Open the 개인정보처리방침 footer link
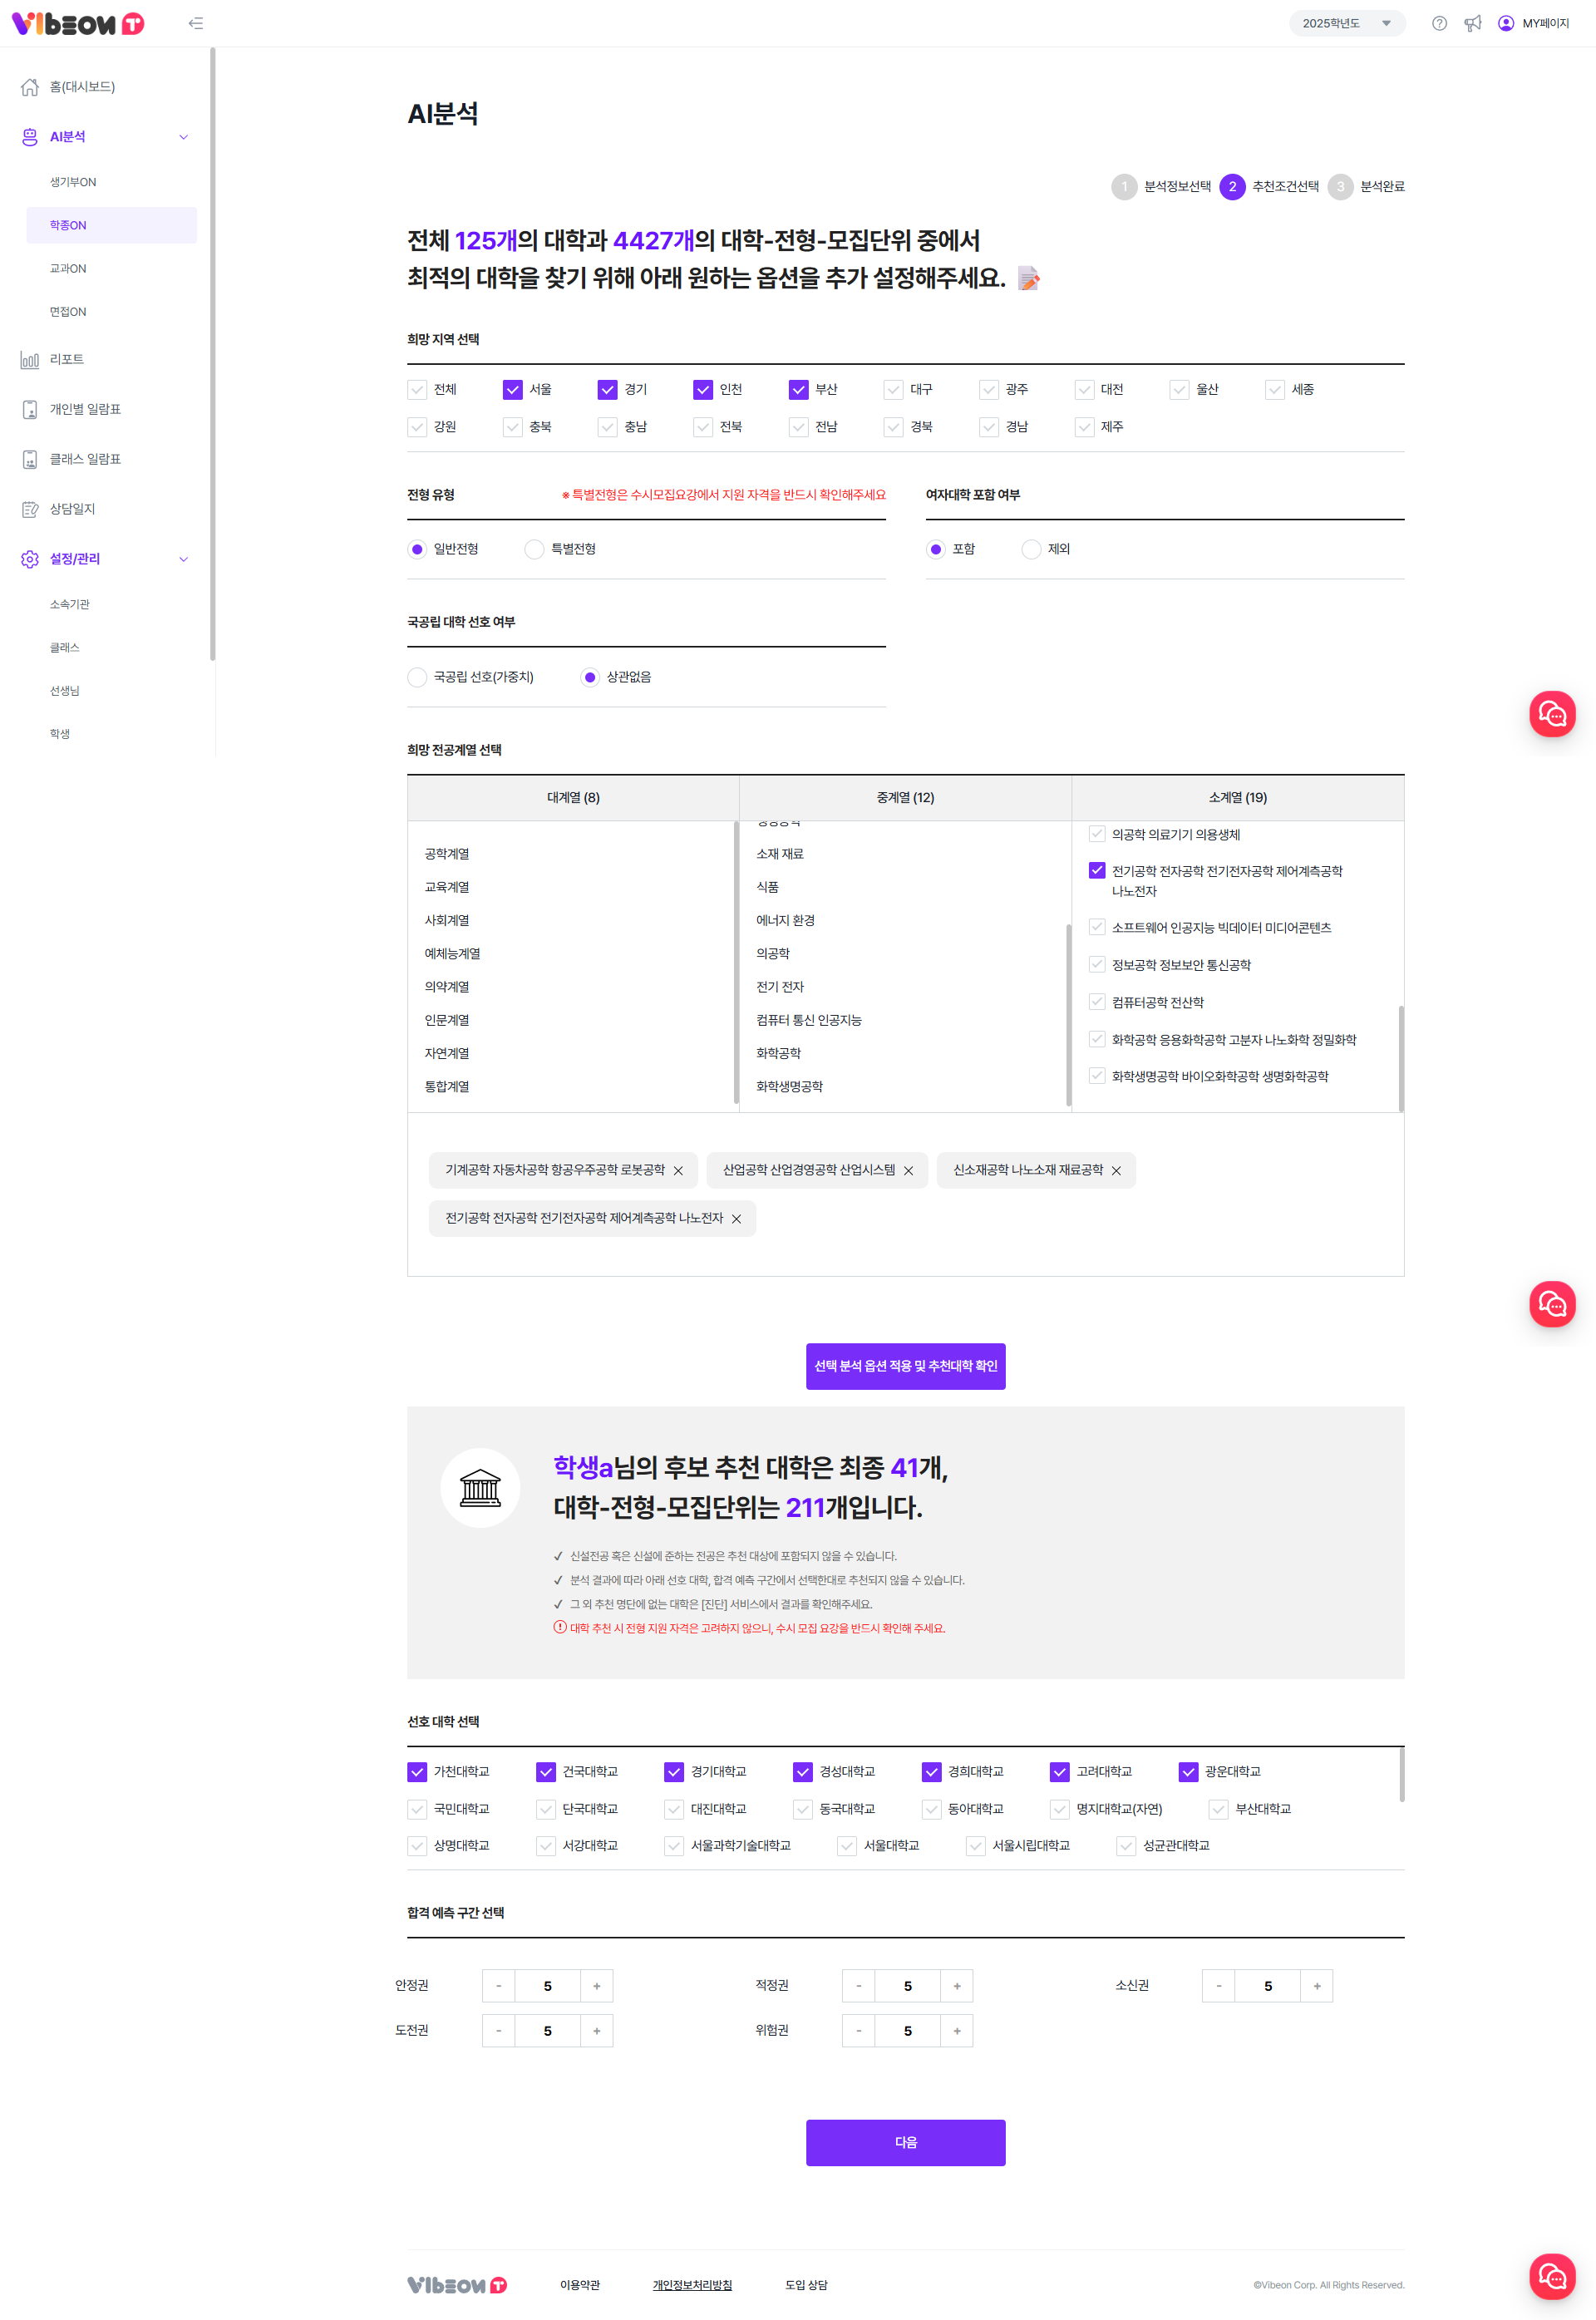 [692, 2285]
